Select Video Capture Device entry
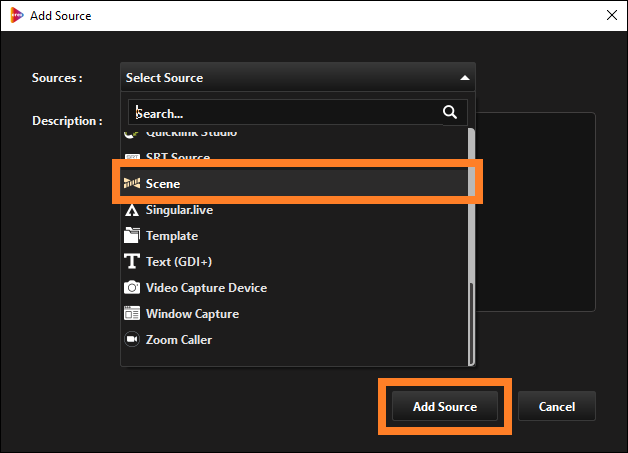Viewport: 628px width, 453px height. [x=294, y=288]
